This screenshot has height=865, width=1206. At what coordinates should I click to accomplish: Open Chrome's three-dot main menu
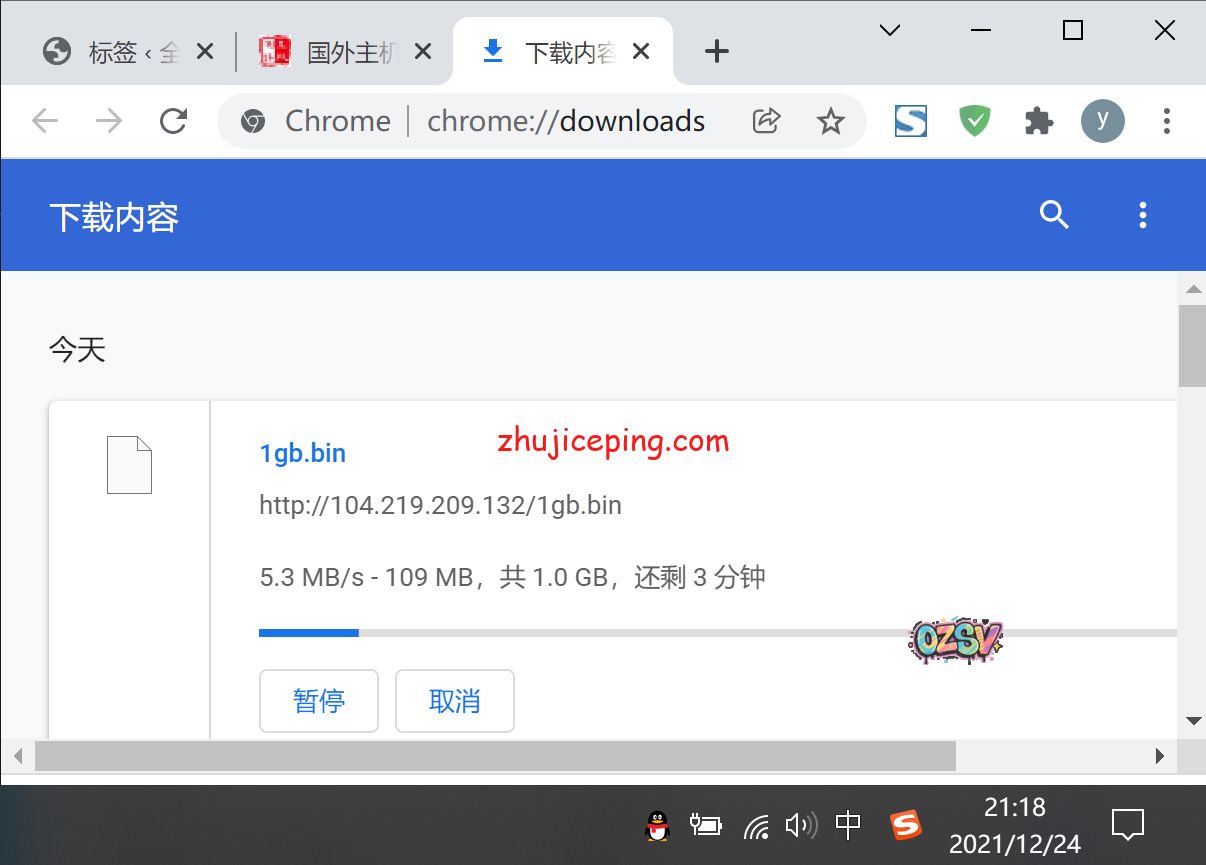[x=1166, y=122]
